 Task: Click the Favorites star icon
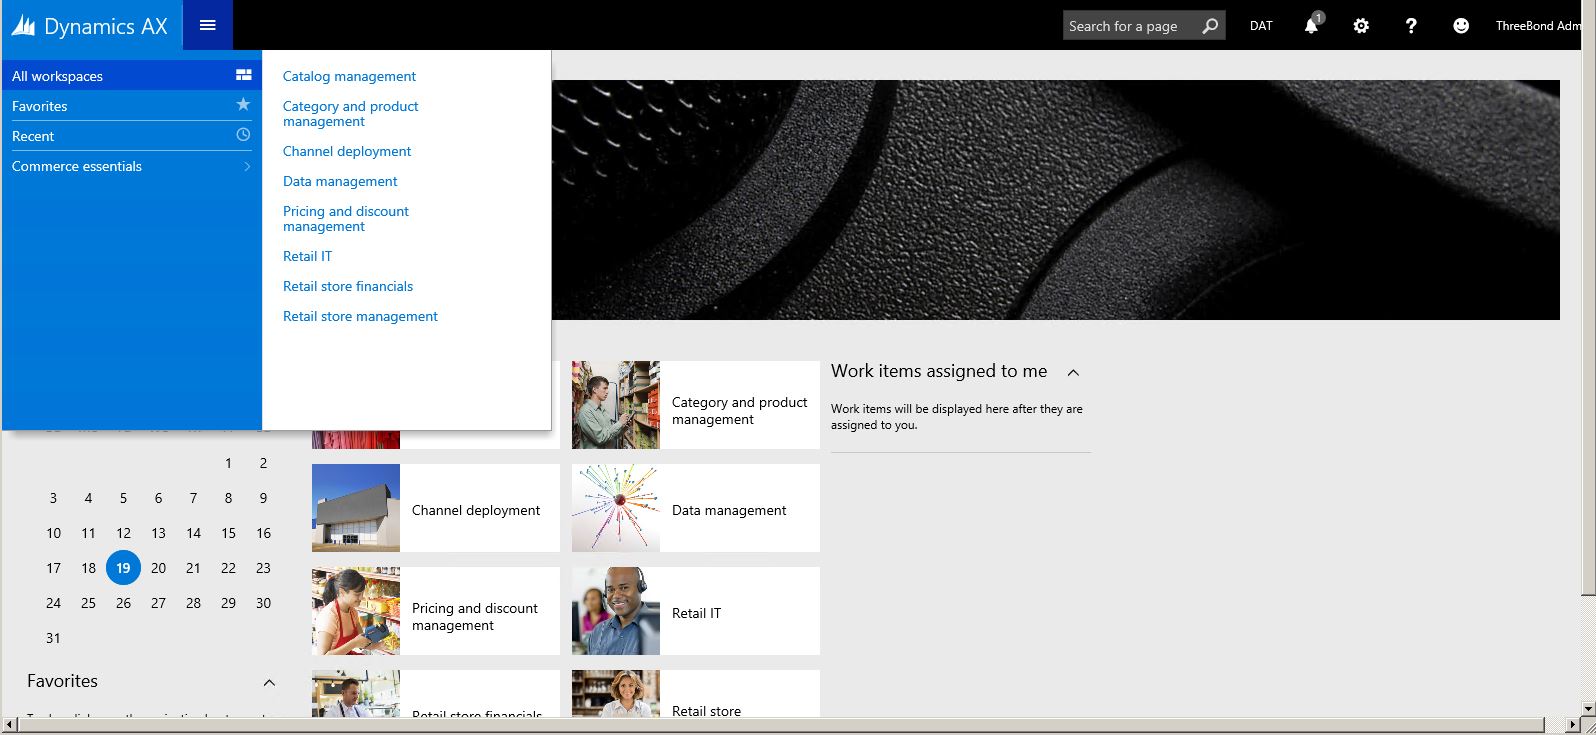click(243, 104)
